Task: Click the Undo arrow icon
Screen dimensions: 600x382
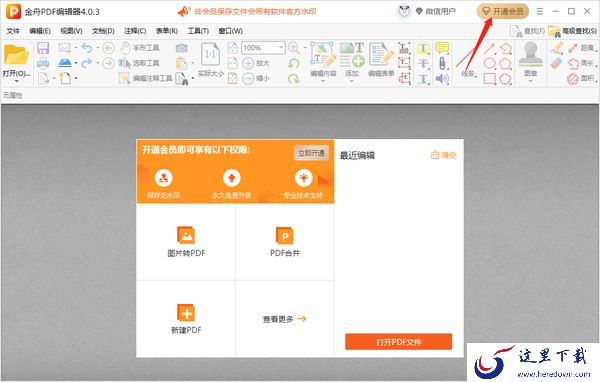Action: coord(87,48)
